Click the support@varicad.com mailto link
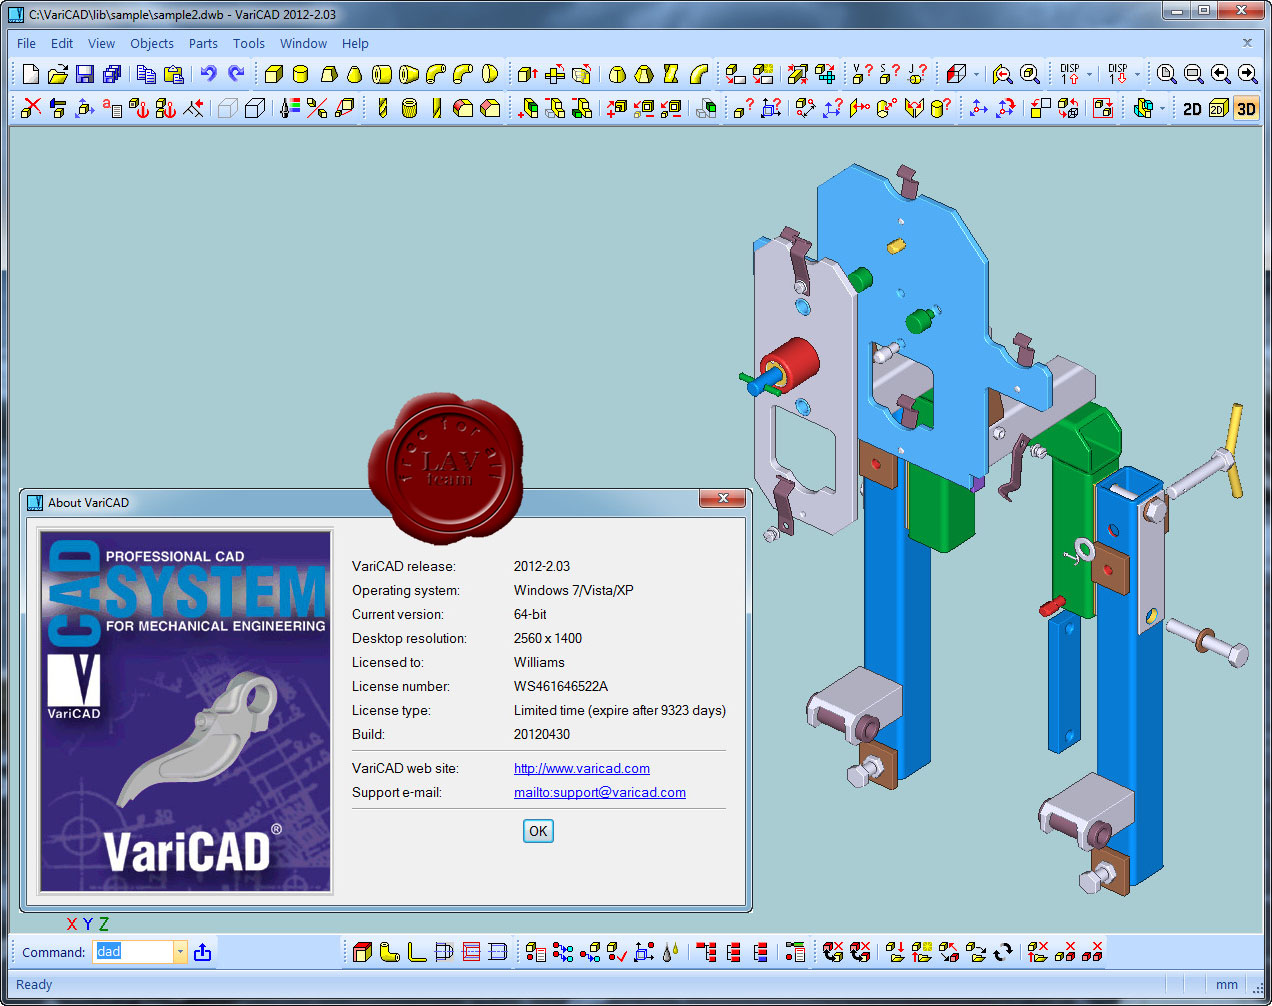 pos(600,792)
